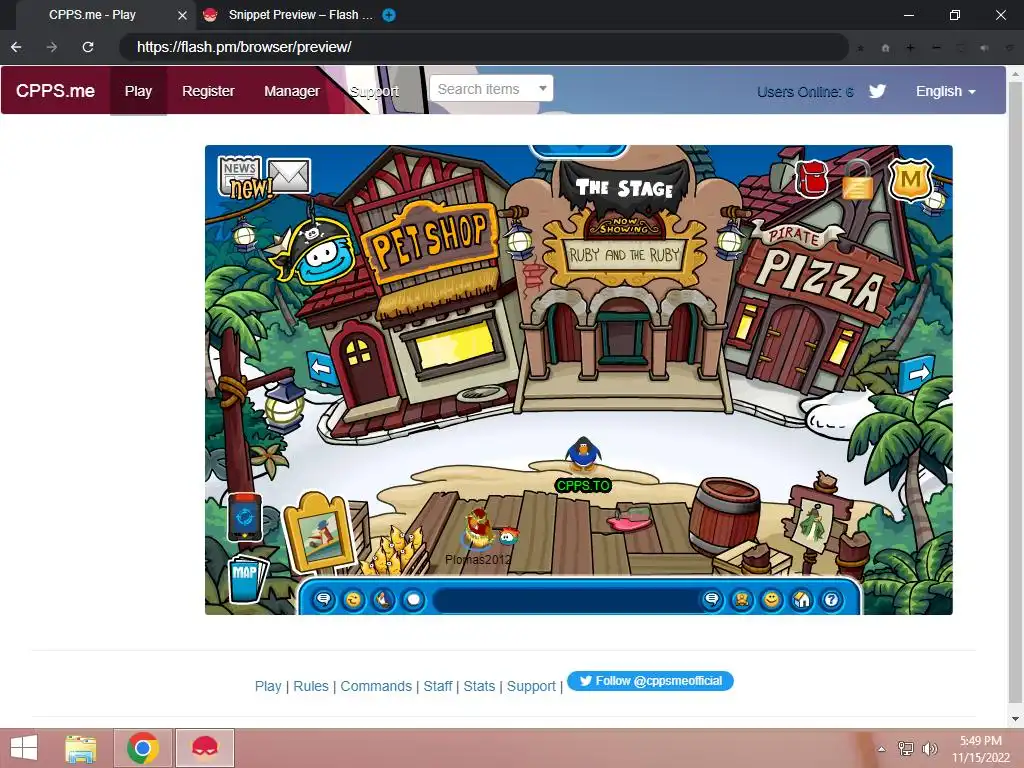Viewport: 1024px width, 768px height.
Task: Open the footer Stats link
Action: click(479, 686)
